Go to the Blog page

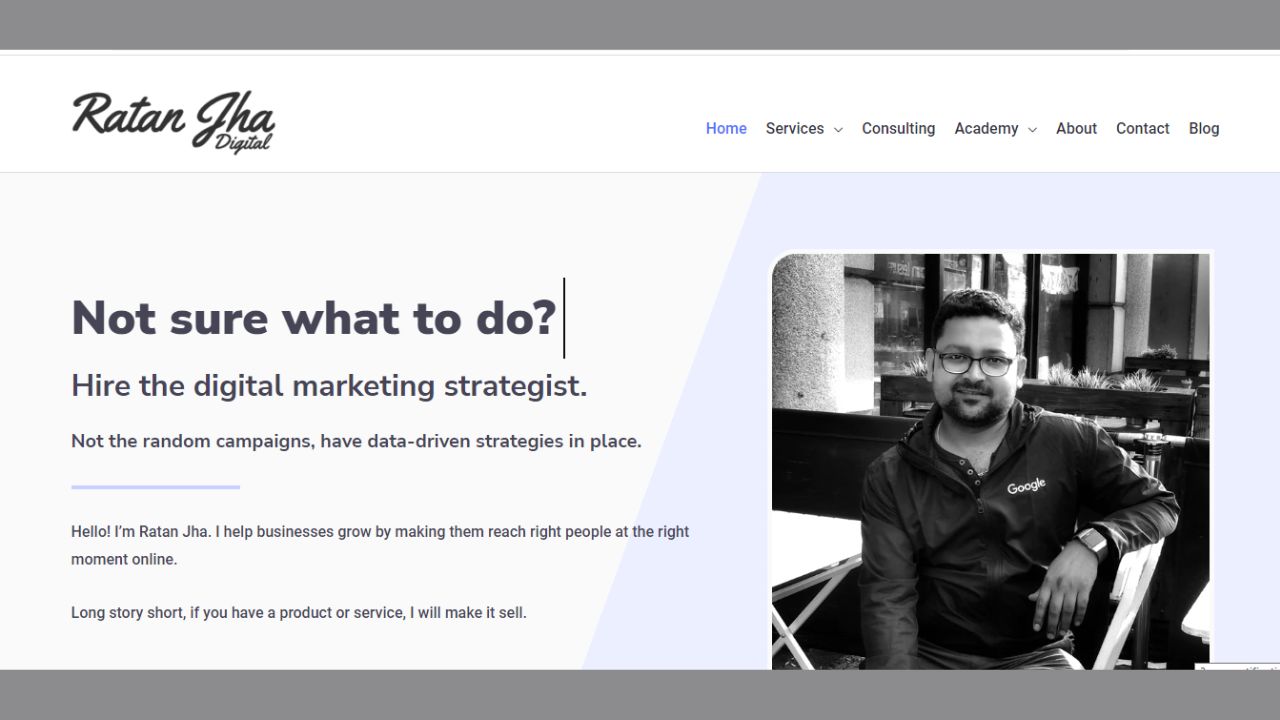pos(1203,128)
